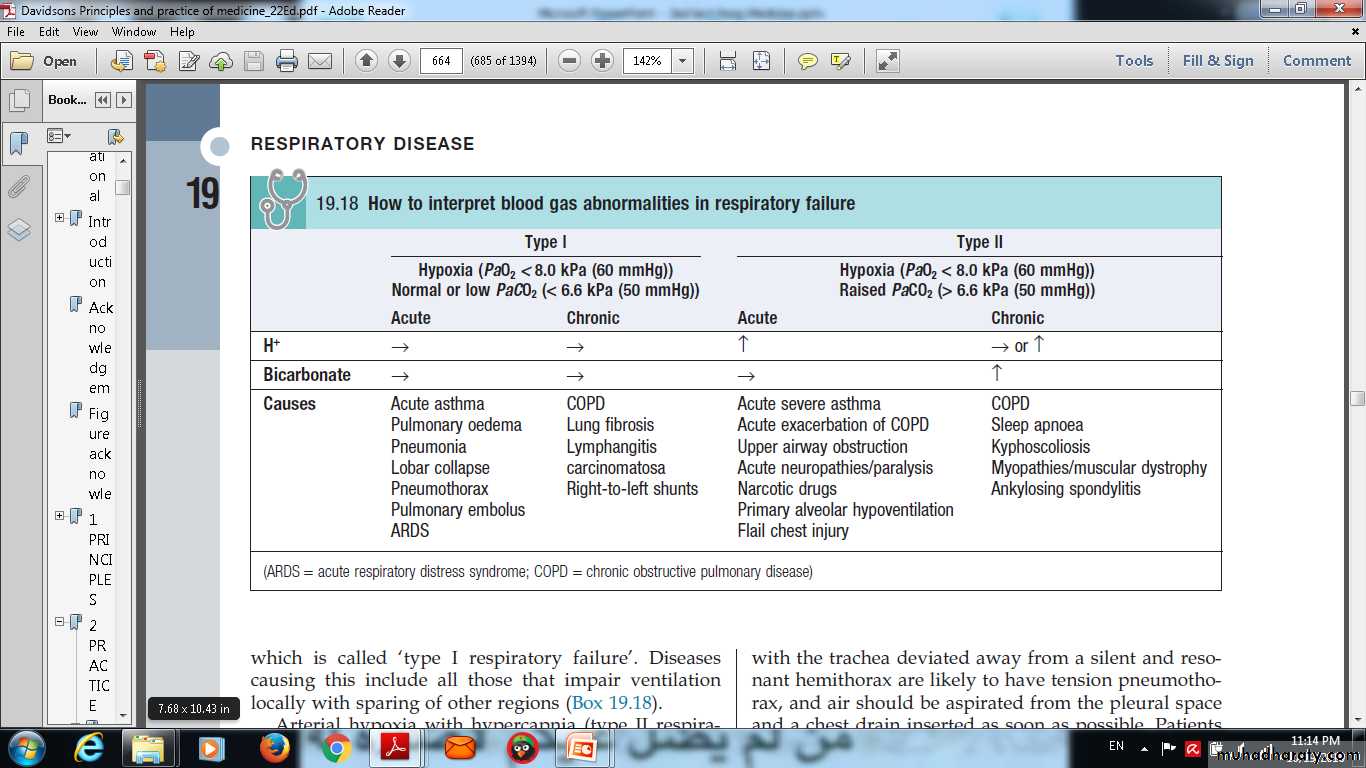The width and height of the screenshot is (1366, 768).
Task: Open the Page Thumbnails panel
Action: pyautogui.click(x=18, y=101)
